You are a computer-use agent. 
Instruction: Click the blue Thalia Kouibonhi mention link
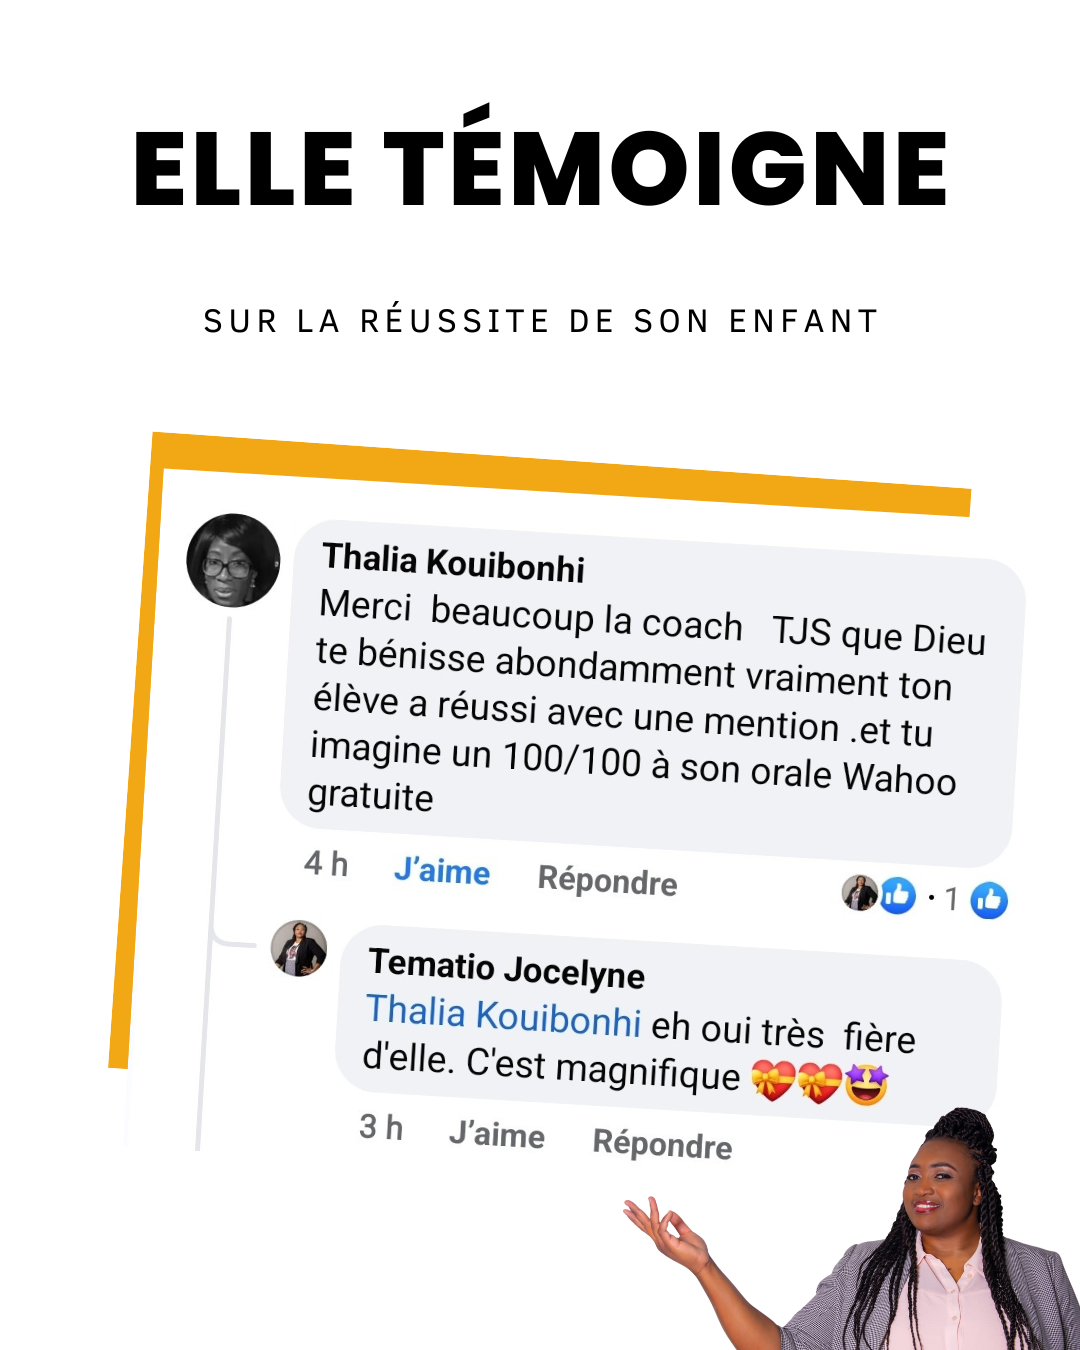[x=504, y=1014]
